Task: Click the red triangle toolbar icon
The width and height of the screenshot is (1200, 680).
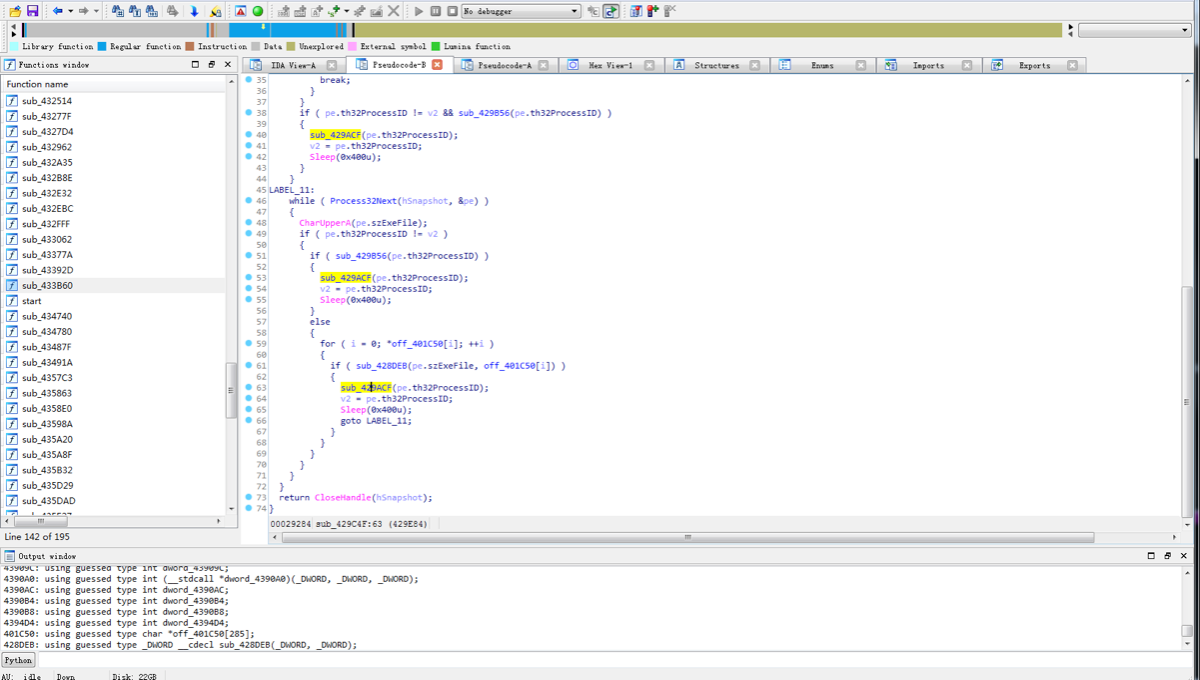Action: pos(241,10)
